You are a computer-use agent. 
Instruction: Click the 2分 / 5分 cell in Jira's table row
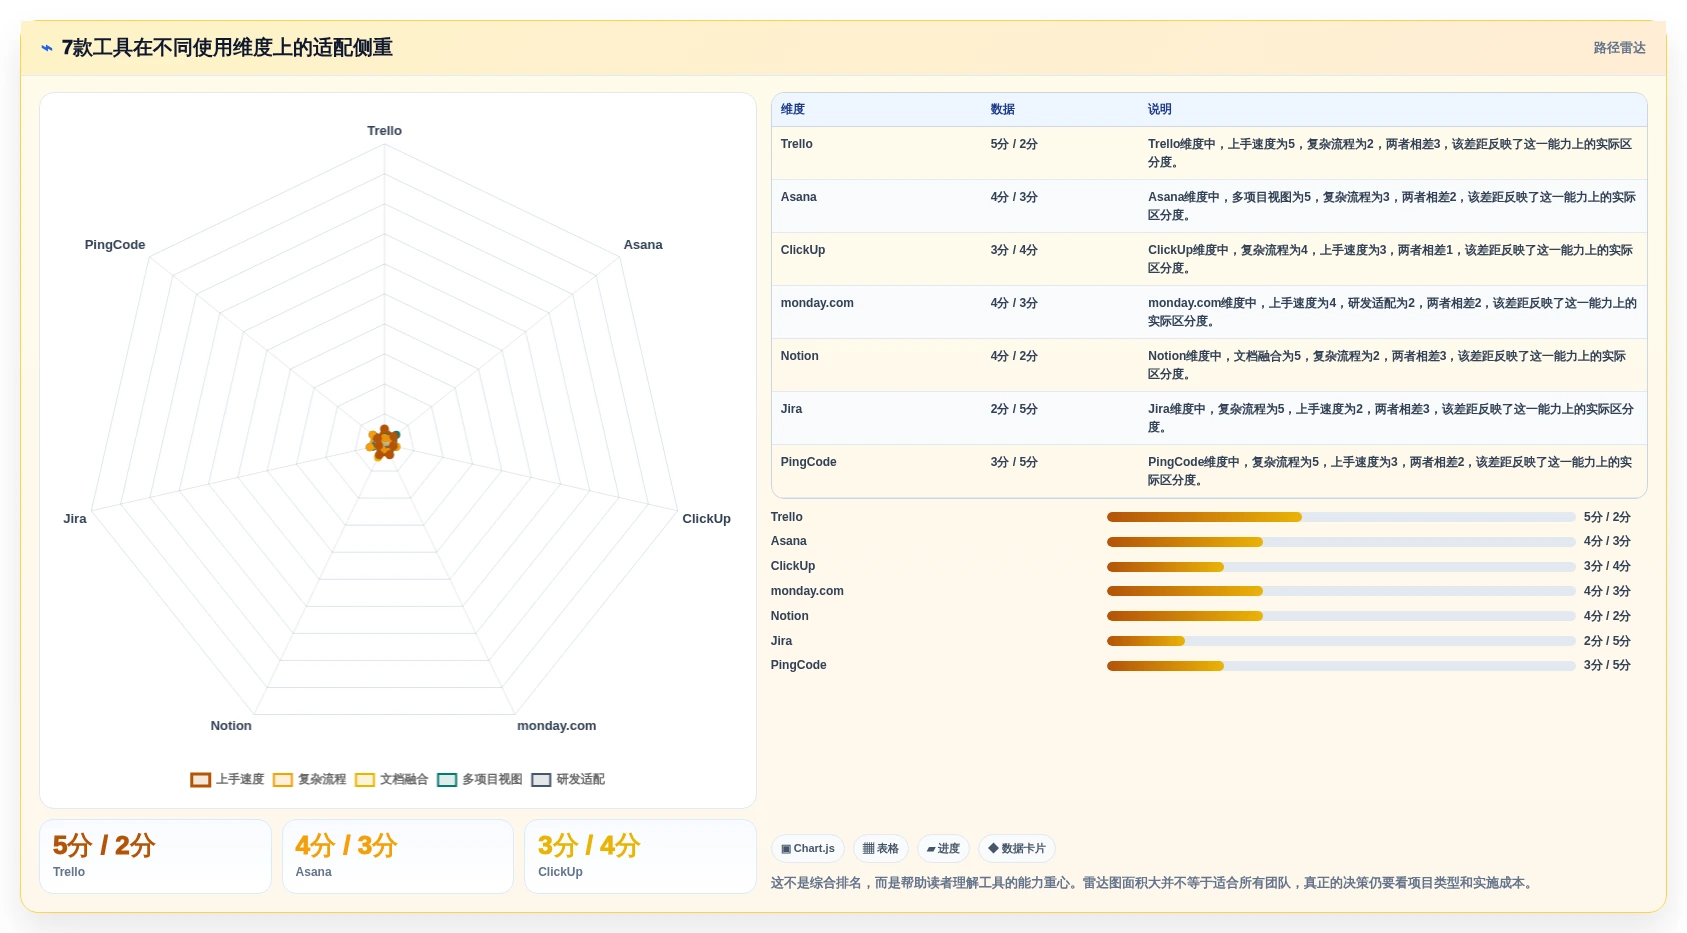click(1014, 410)
